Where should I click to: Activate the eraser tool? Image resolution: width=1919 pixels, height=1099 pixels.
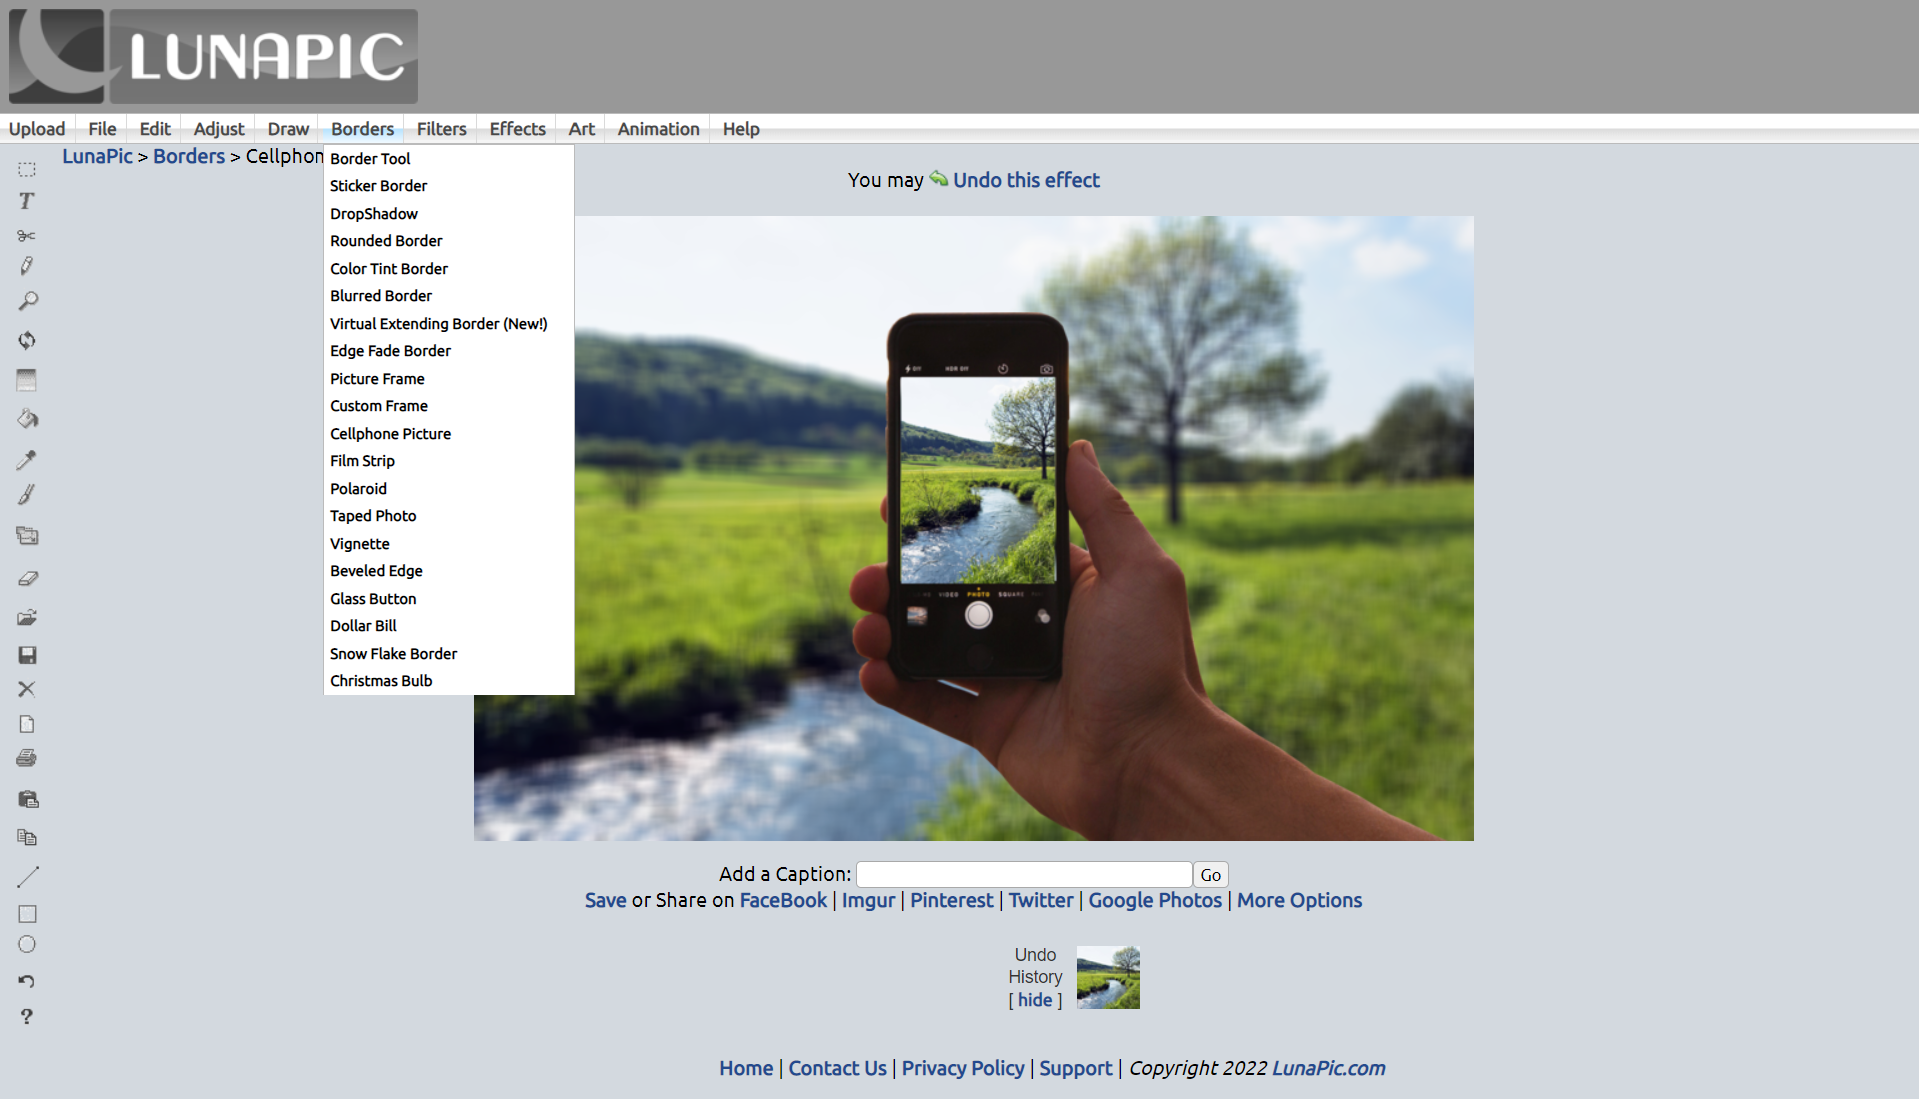point(27,578)
